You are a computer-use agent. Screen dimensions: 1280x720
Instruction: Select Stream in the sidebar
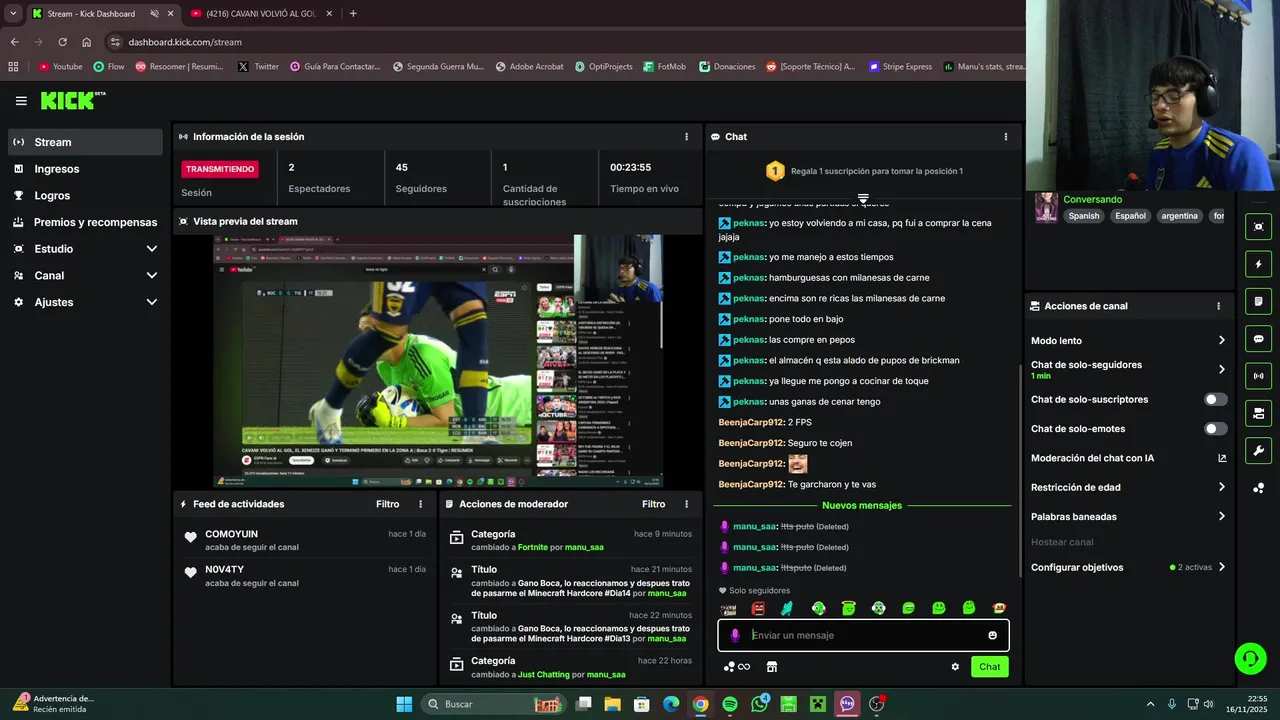pos(84,142)
